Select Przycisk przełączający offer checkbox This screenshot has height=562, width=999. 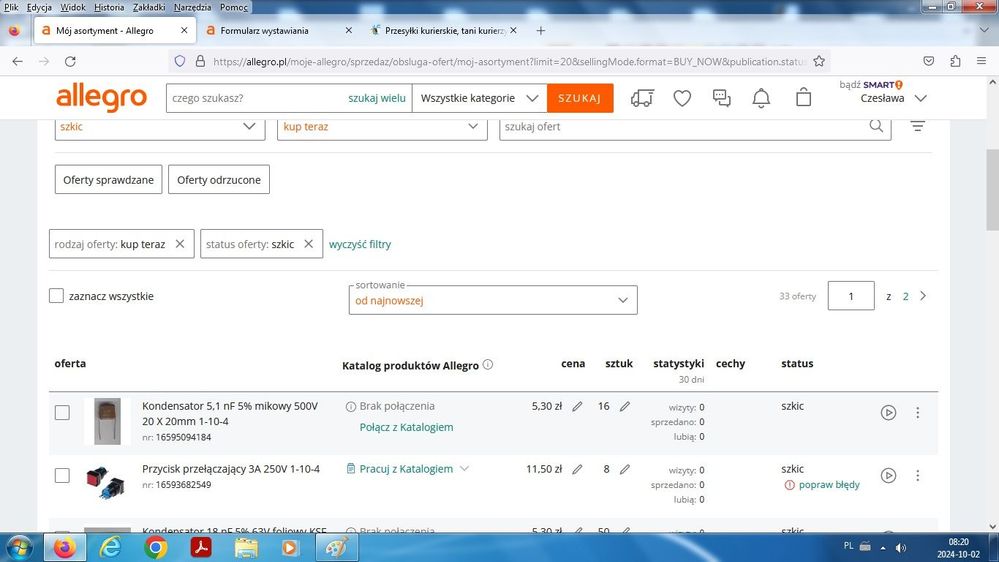(x=62, y=475)
